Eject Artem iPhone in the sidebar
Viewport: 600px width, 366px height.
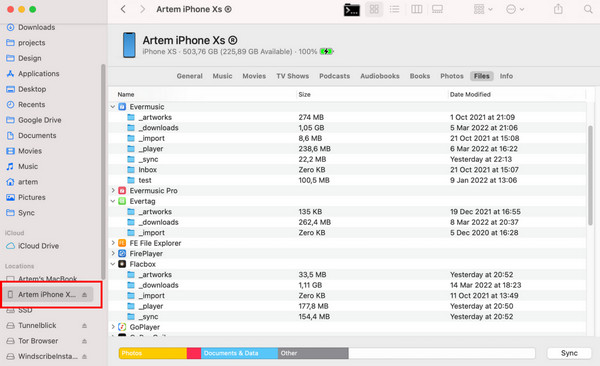tap(84, 294)
